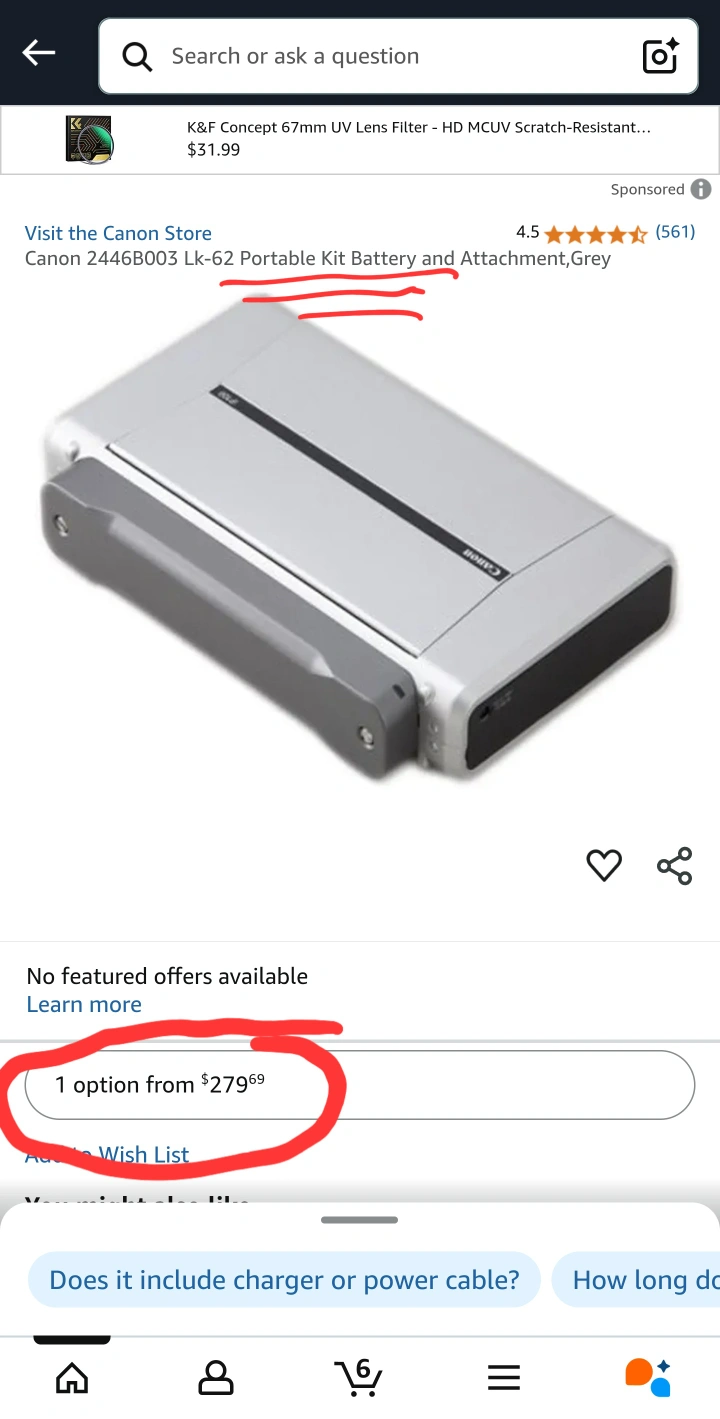The width and height of the screenshot is (720, 1419).
Task: Share this Canon product
Action: pos(675,865)
